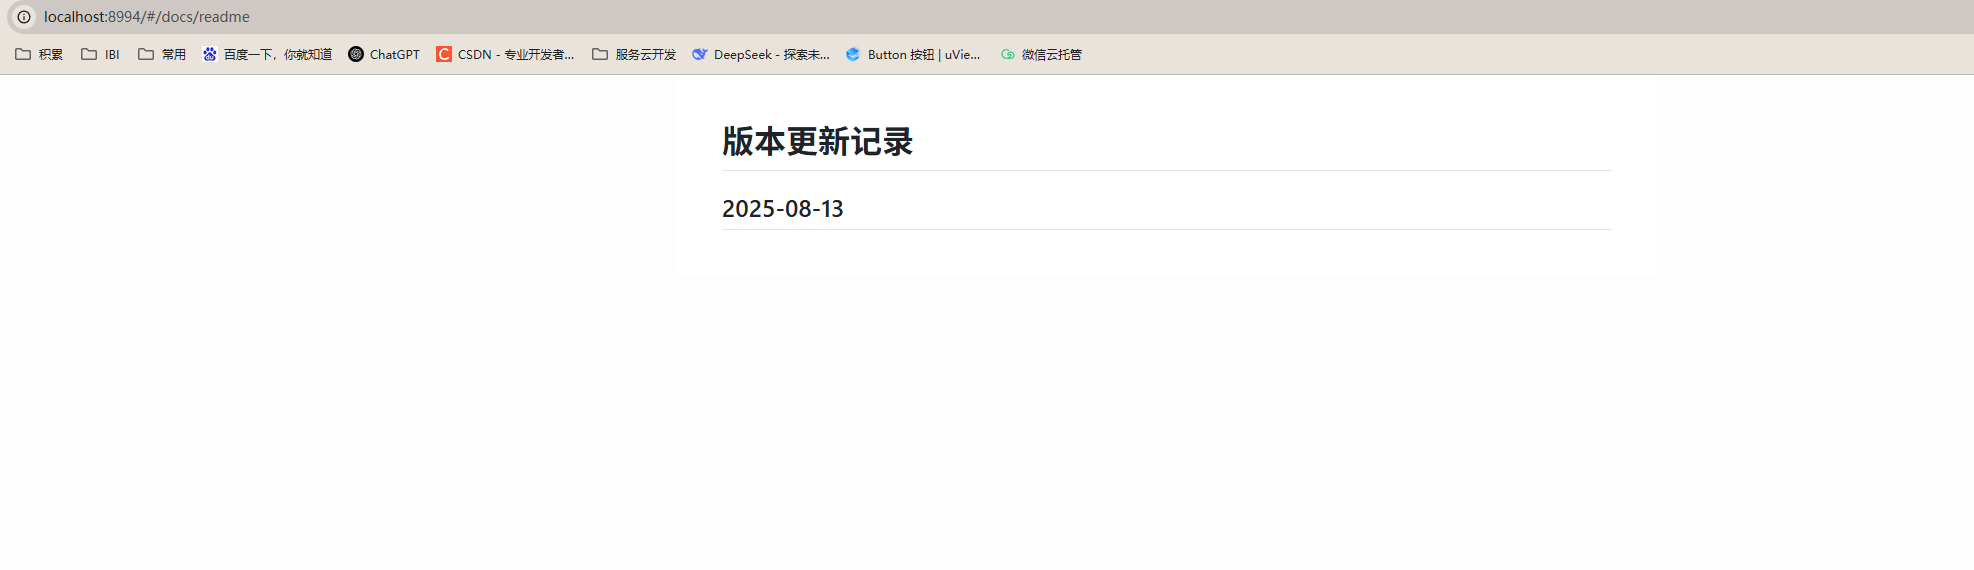Open the Button 按钮 uView bookmark text
The image size is (1974, 570).
923,54
